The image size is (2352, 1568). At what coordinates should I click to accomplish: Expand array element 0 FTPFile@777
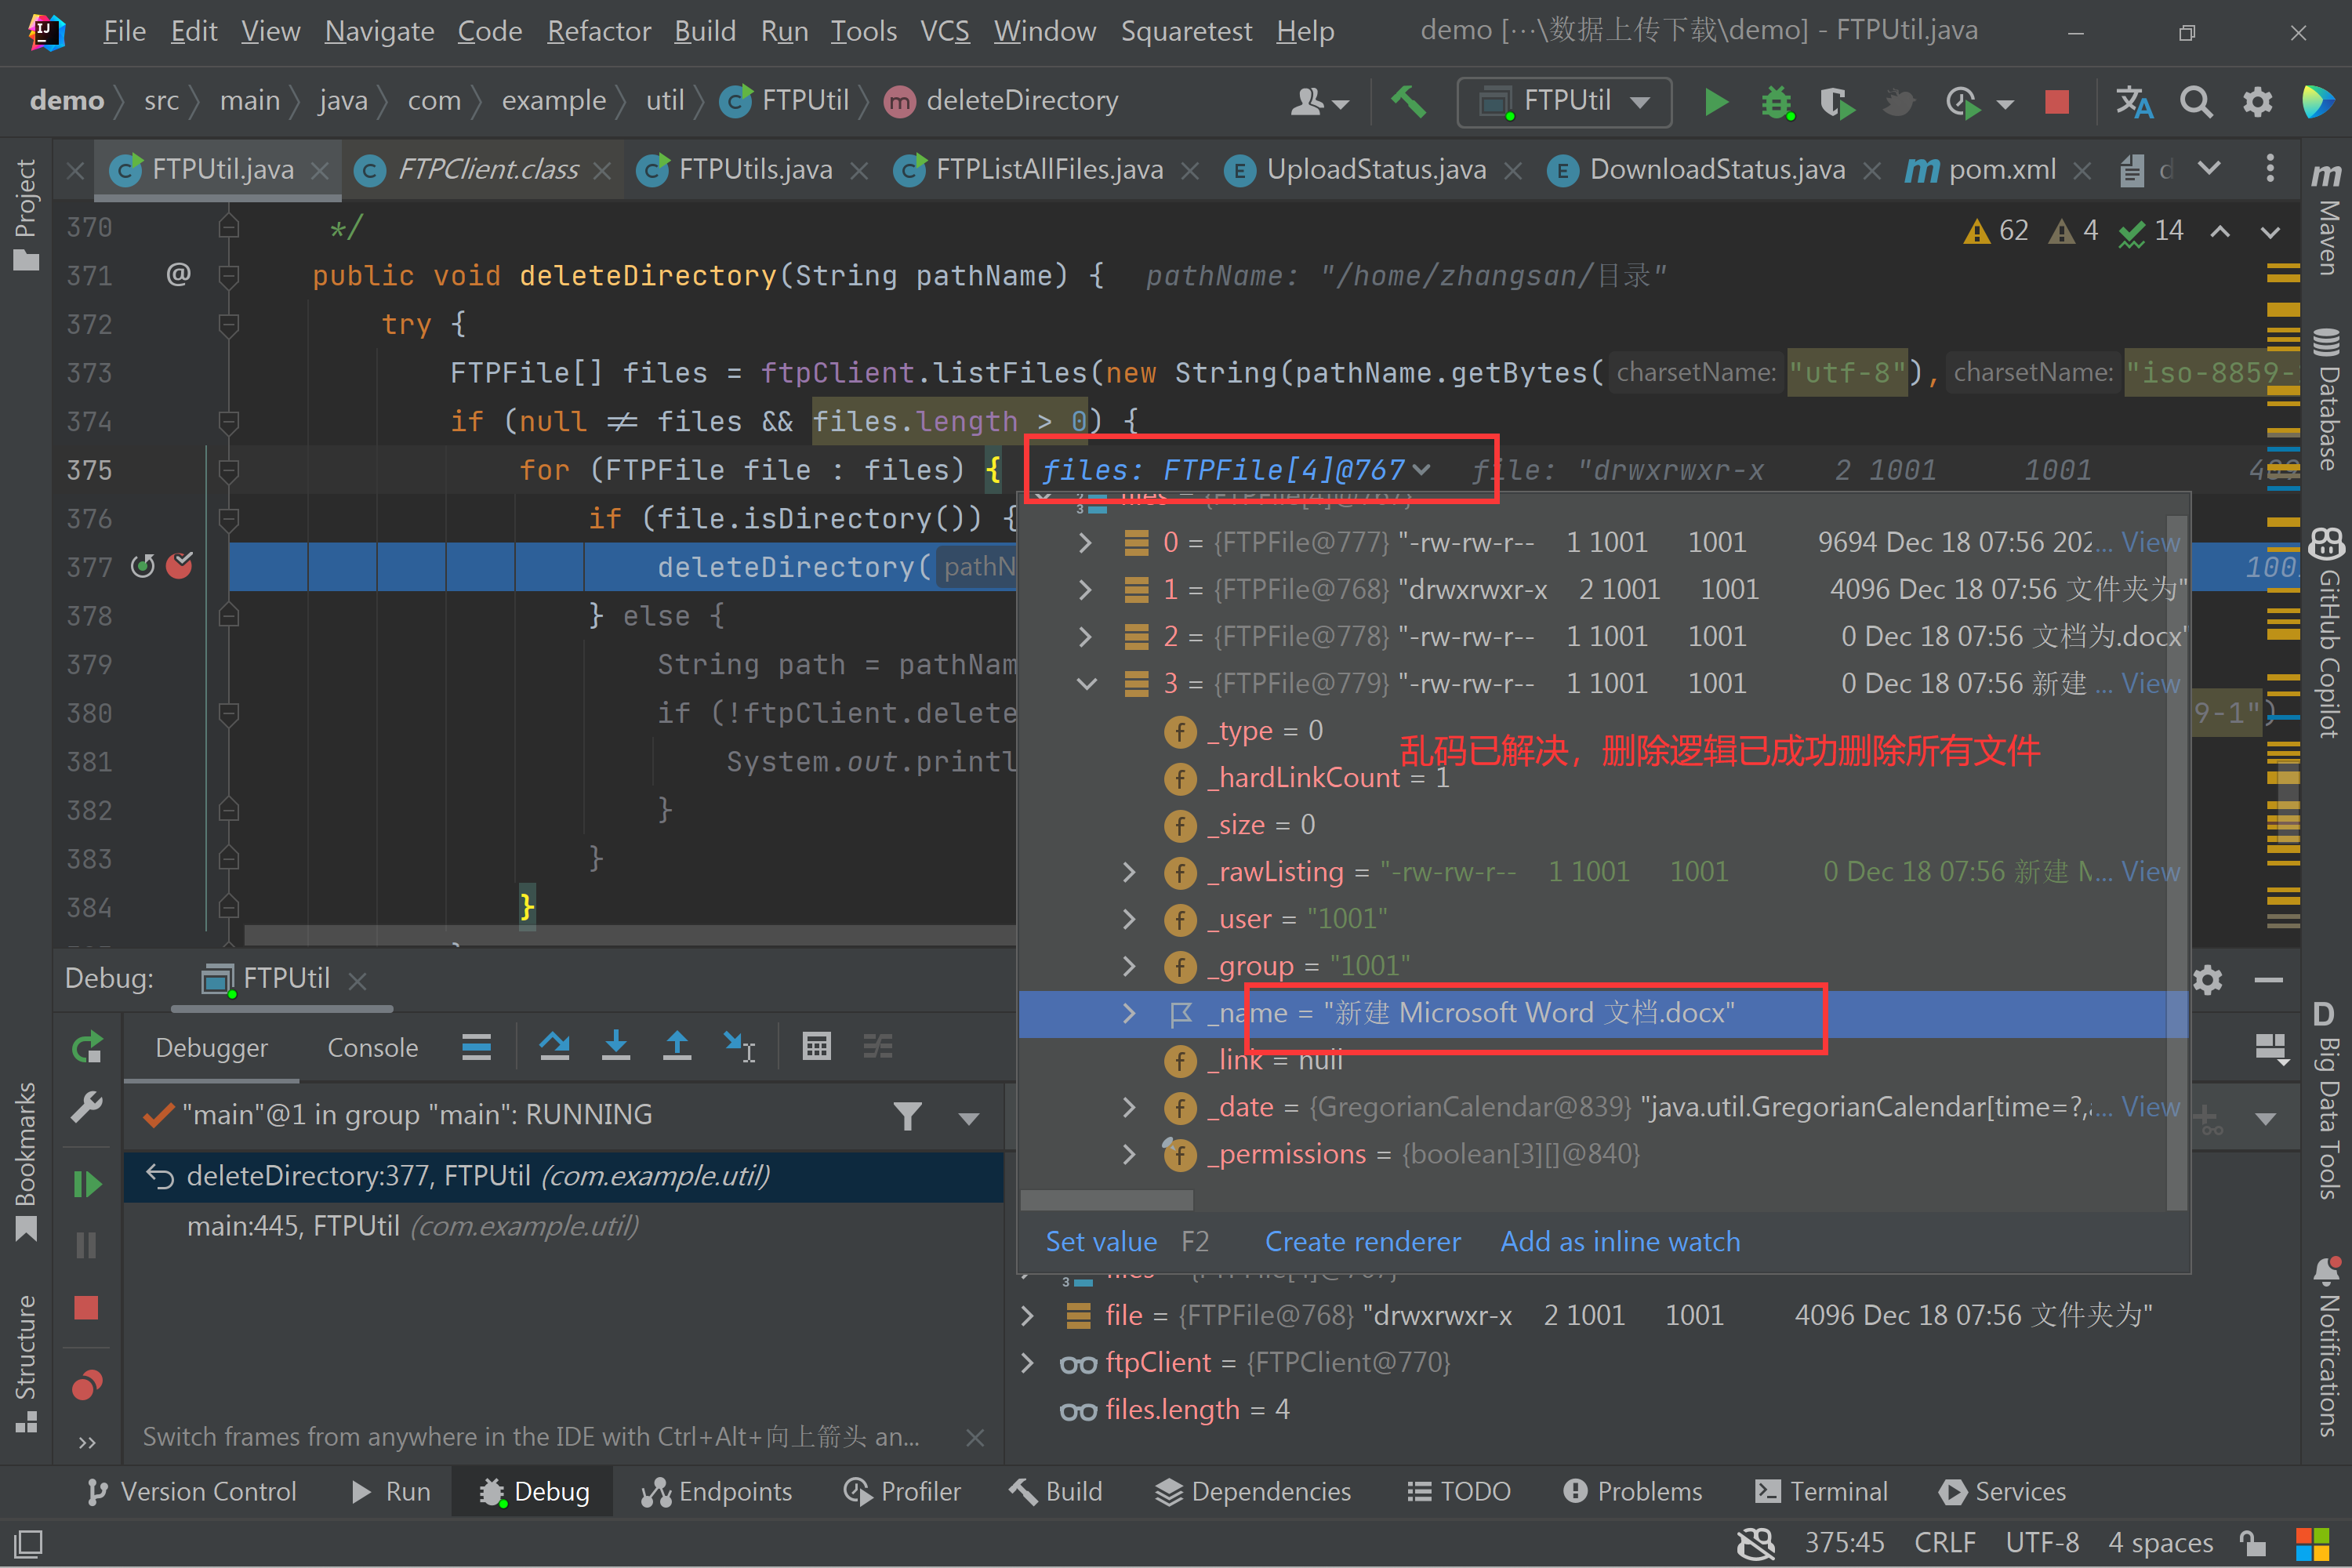(x=1086, y=542)
